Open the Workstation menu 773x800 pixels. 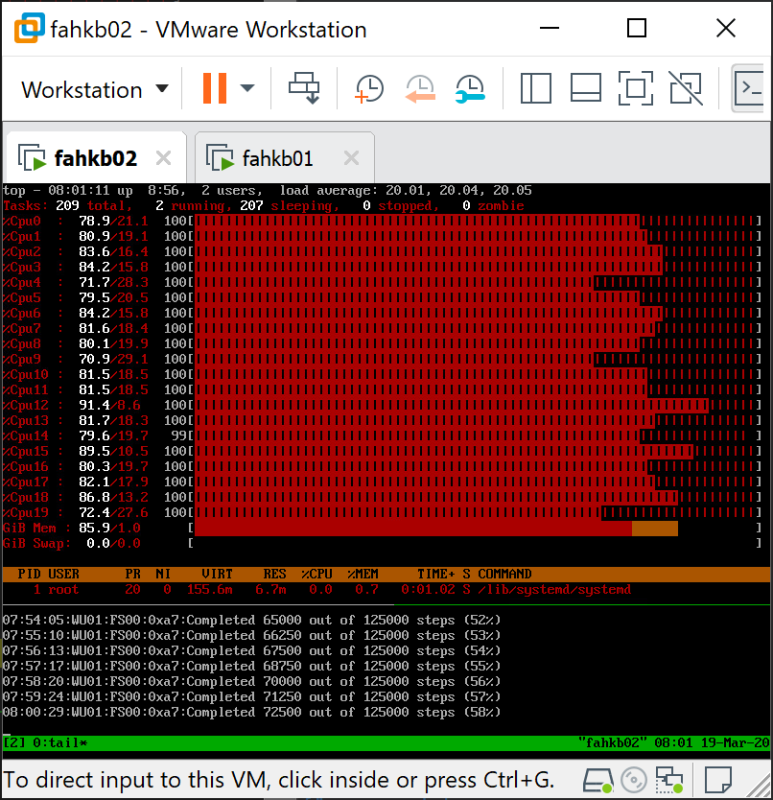tap(94, 90)
